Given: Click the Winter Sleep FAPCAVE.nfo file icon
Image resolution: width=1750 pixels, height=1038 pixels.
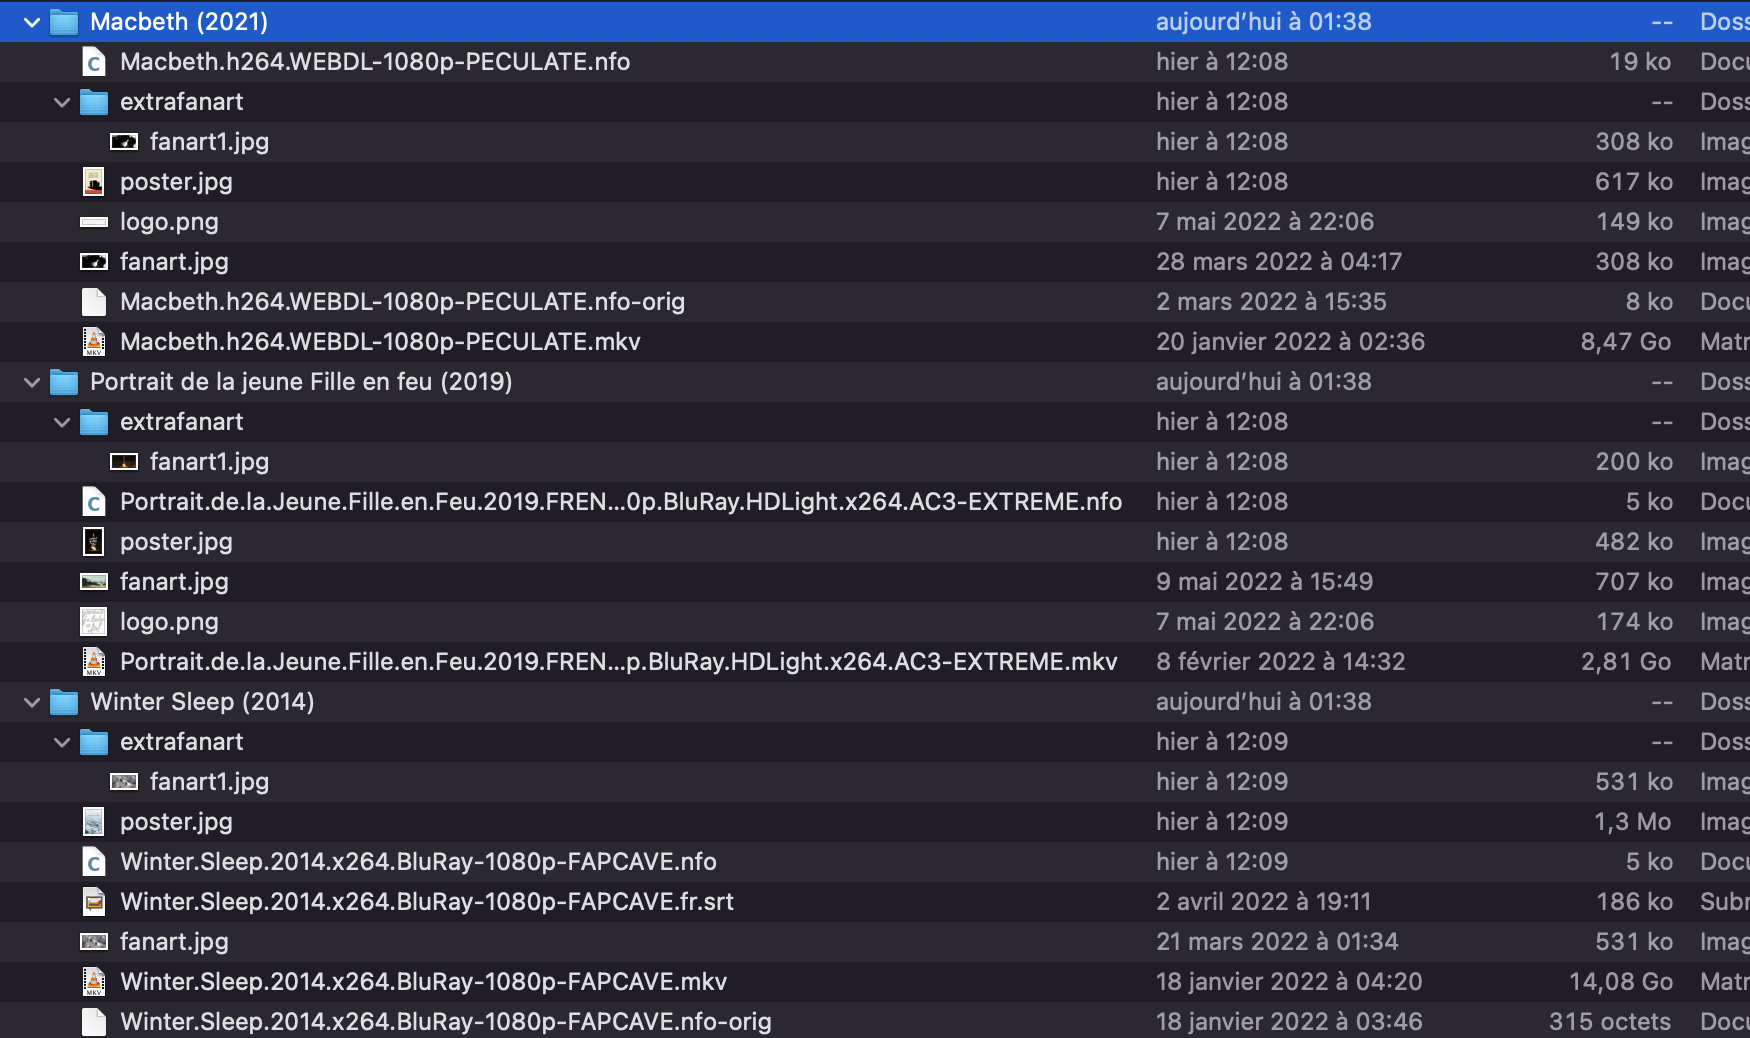Looking at the screenshot, I should (x=94, y=862).
